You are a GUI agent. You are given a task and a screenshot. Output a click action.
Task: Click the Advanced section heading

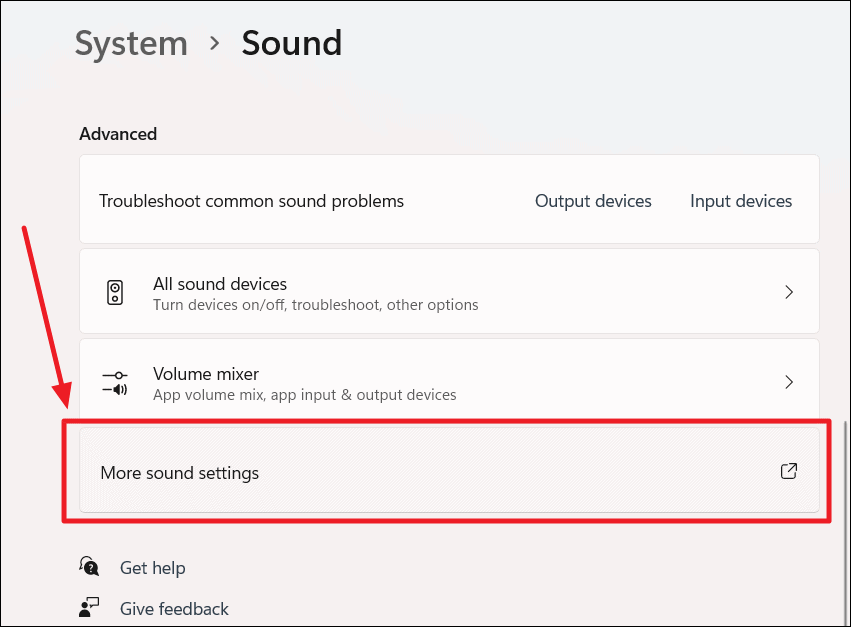117,133
